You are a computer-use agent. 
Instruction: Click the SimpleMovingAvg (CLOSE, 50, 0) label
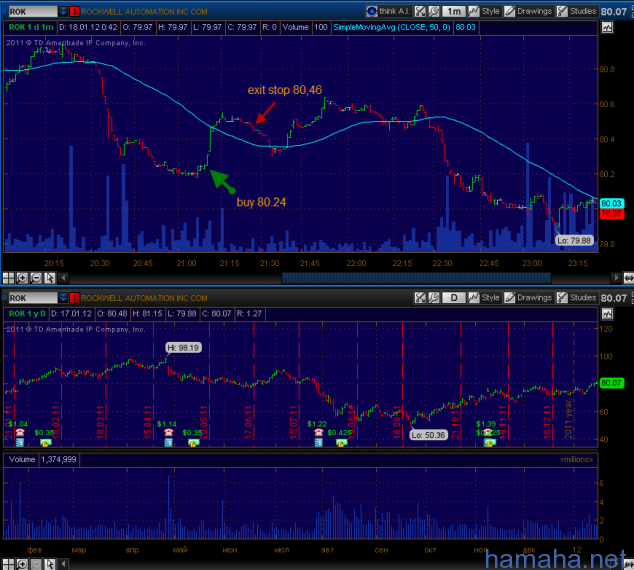click(x=391, y=27)
